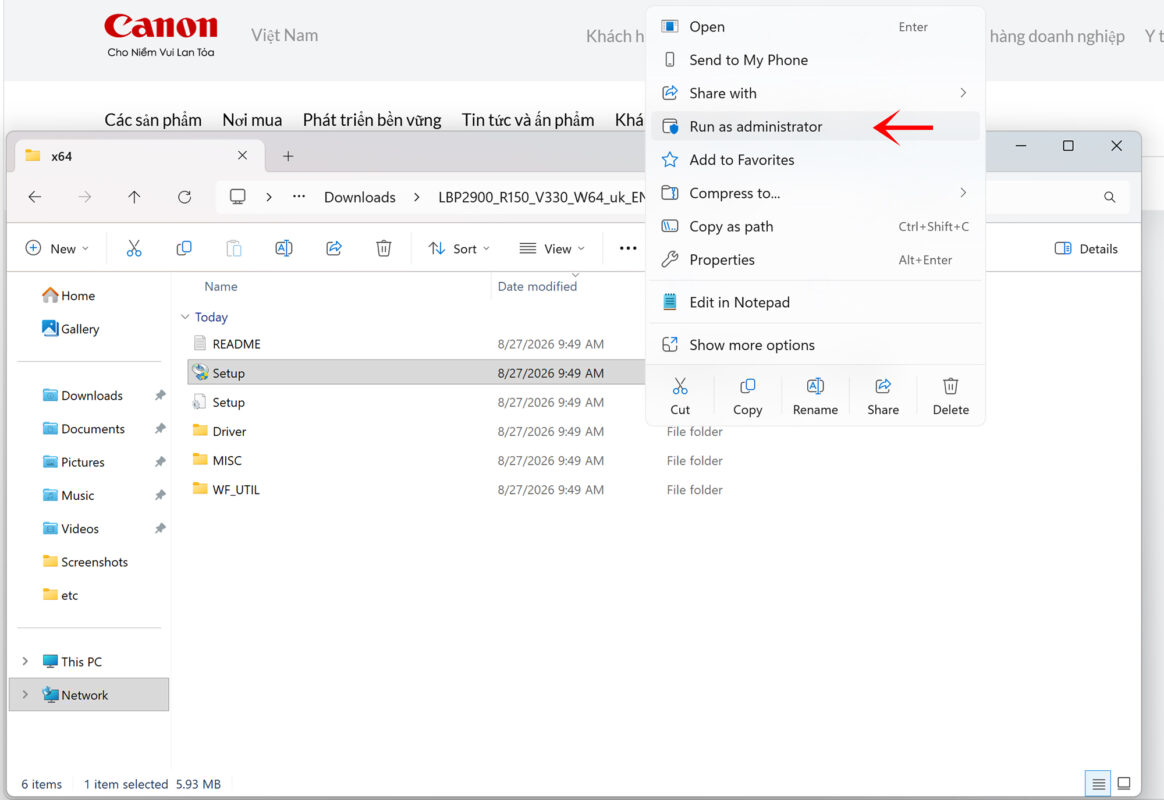Expand the This PC tree node
This screenshot has width=1164, height=800.
(25, 661)
